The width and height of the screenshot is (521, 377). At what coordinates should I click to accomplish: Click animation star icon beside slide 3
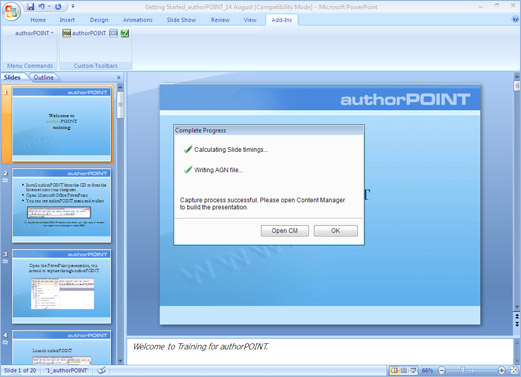pyautogui.click(x=5, y=261)
